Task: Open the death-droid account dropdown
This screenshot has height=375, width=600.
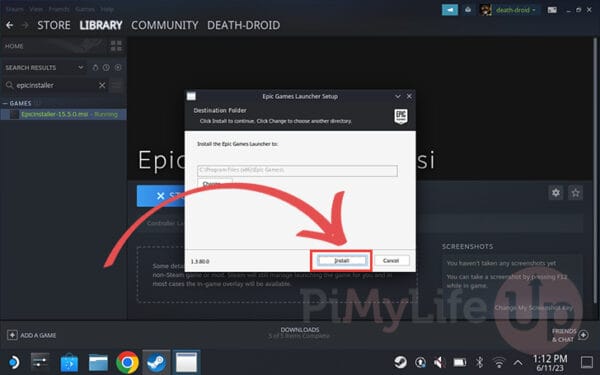Action: point(516,10)
